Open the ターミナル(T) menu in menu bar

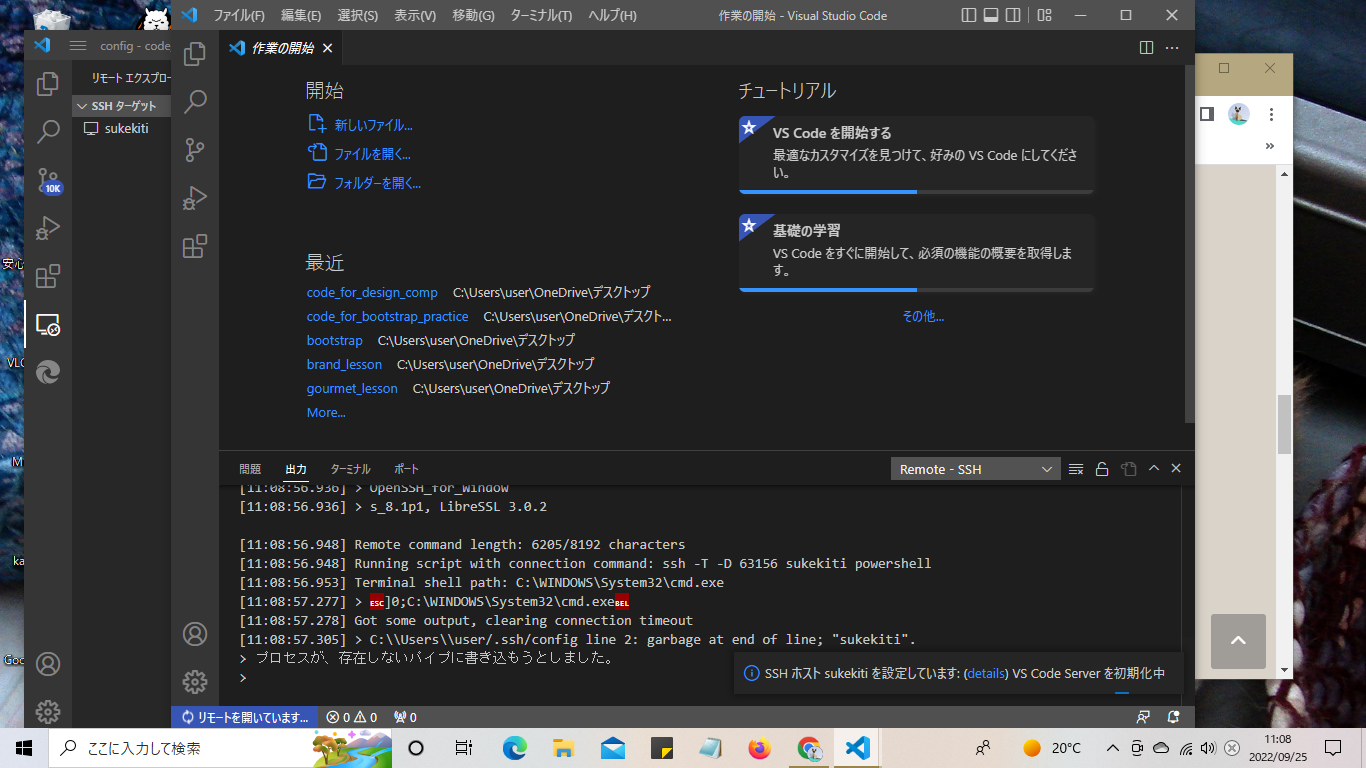(x=541, y=15)
